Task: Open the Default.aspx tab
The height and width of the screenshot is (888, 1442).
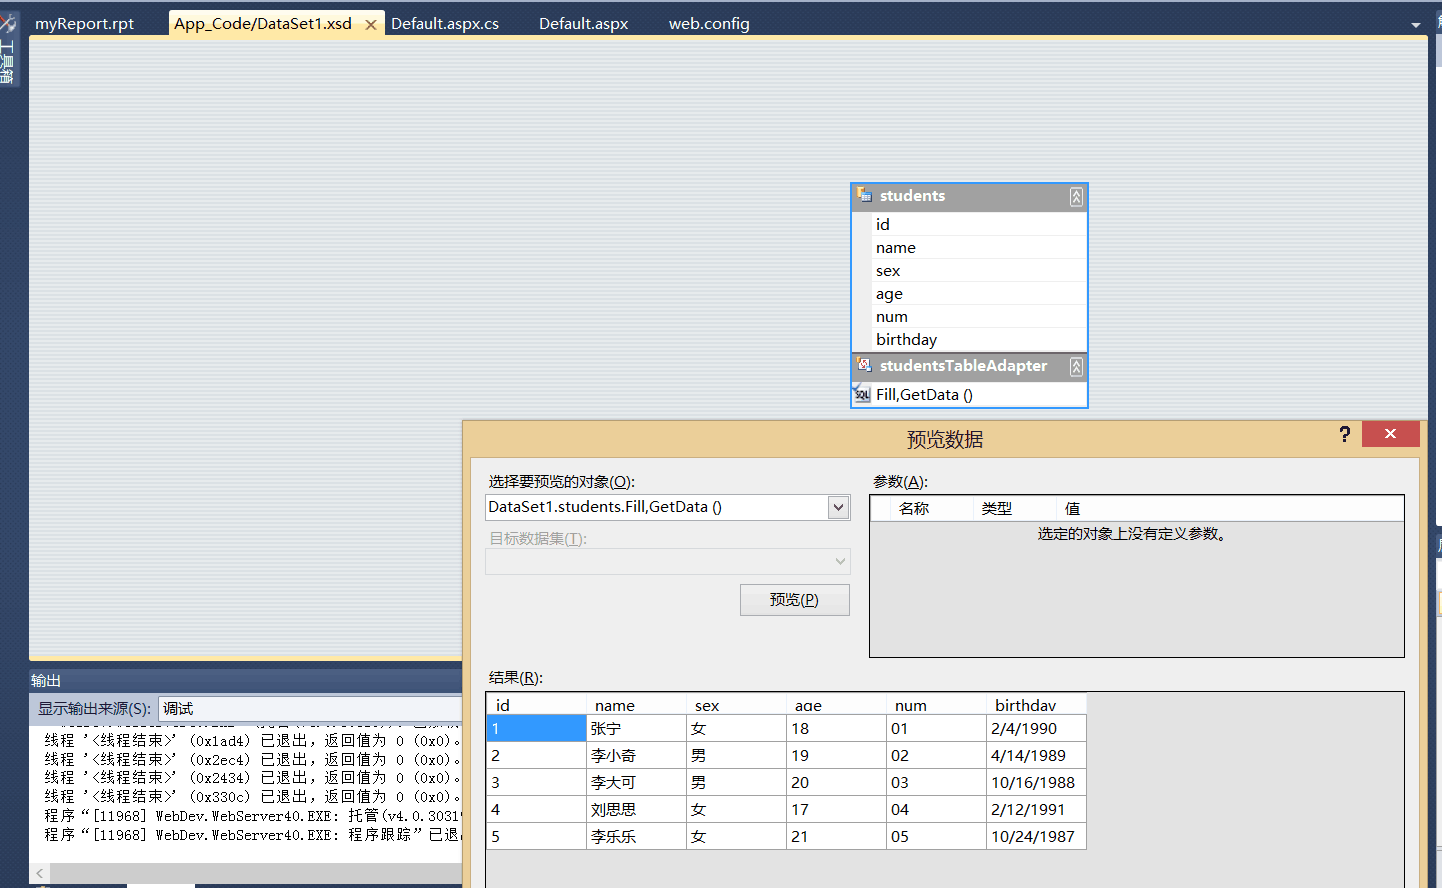Action: point(583,23)
